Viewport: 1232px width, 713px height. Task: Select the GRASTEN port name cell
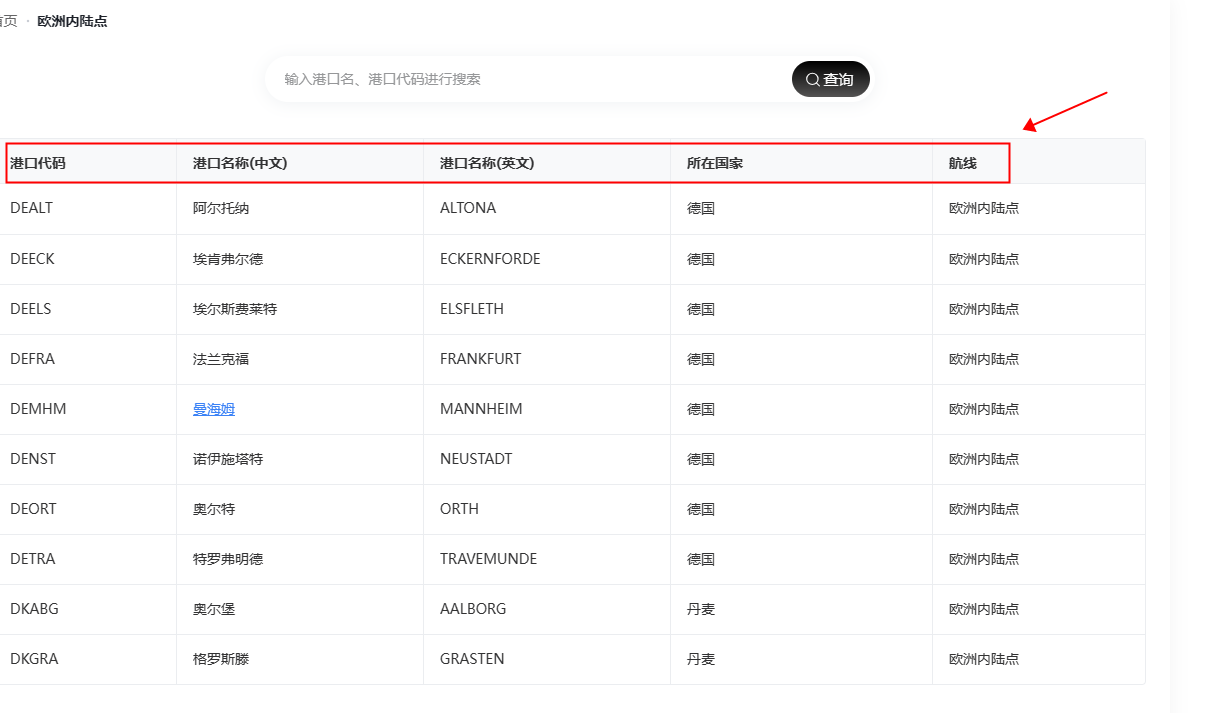472,659
